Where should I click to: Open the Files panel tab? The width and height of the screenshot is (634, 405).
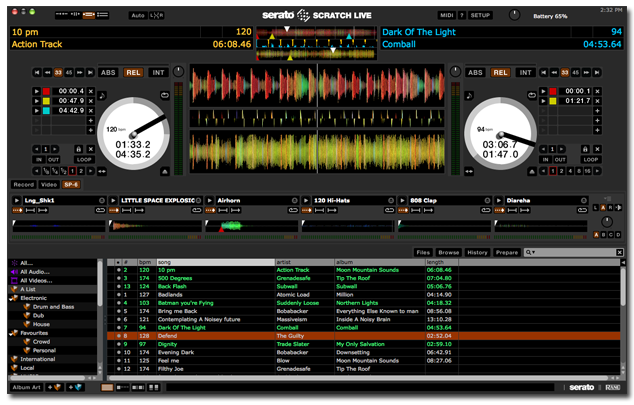423,253
